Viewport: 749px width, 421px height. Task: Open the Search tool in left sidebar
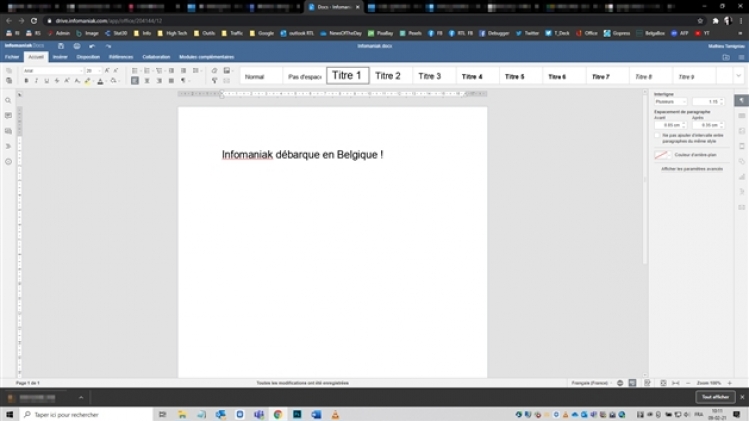(8, 100)
